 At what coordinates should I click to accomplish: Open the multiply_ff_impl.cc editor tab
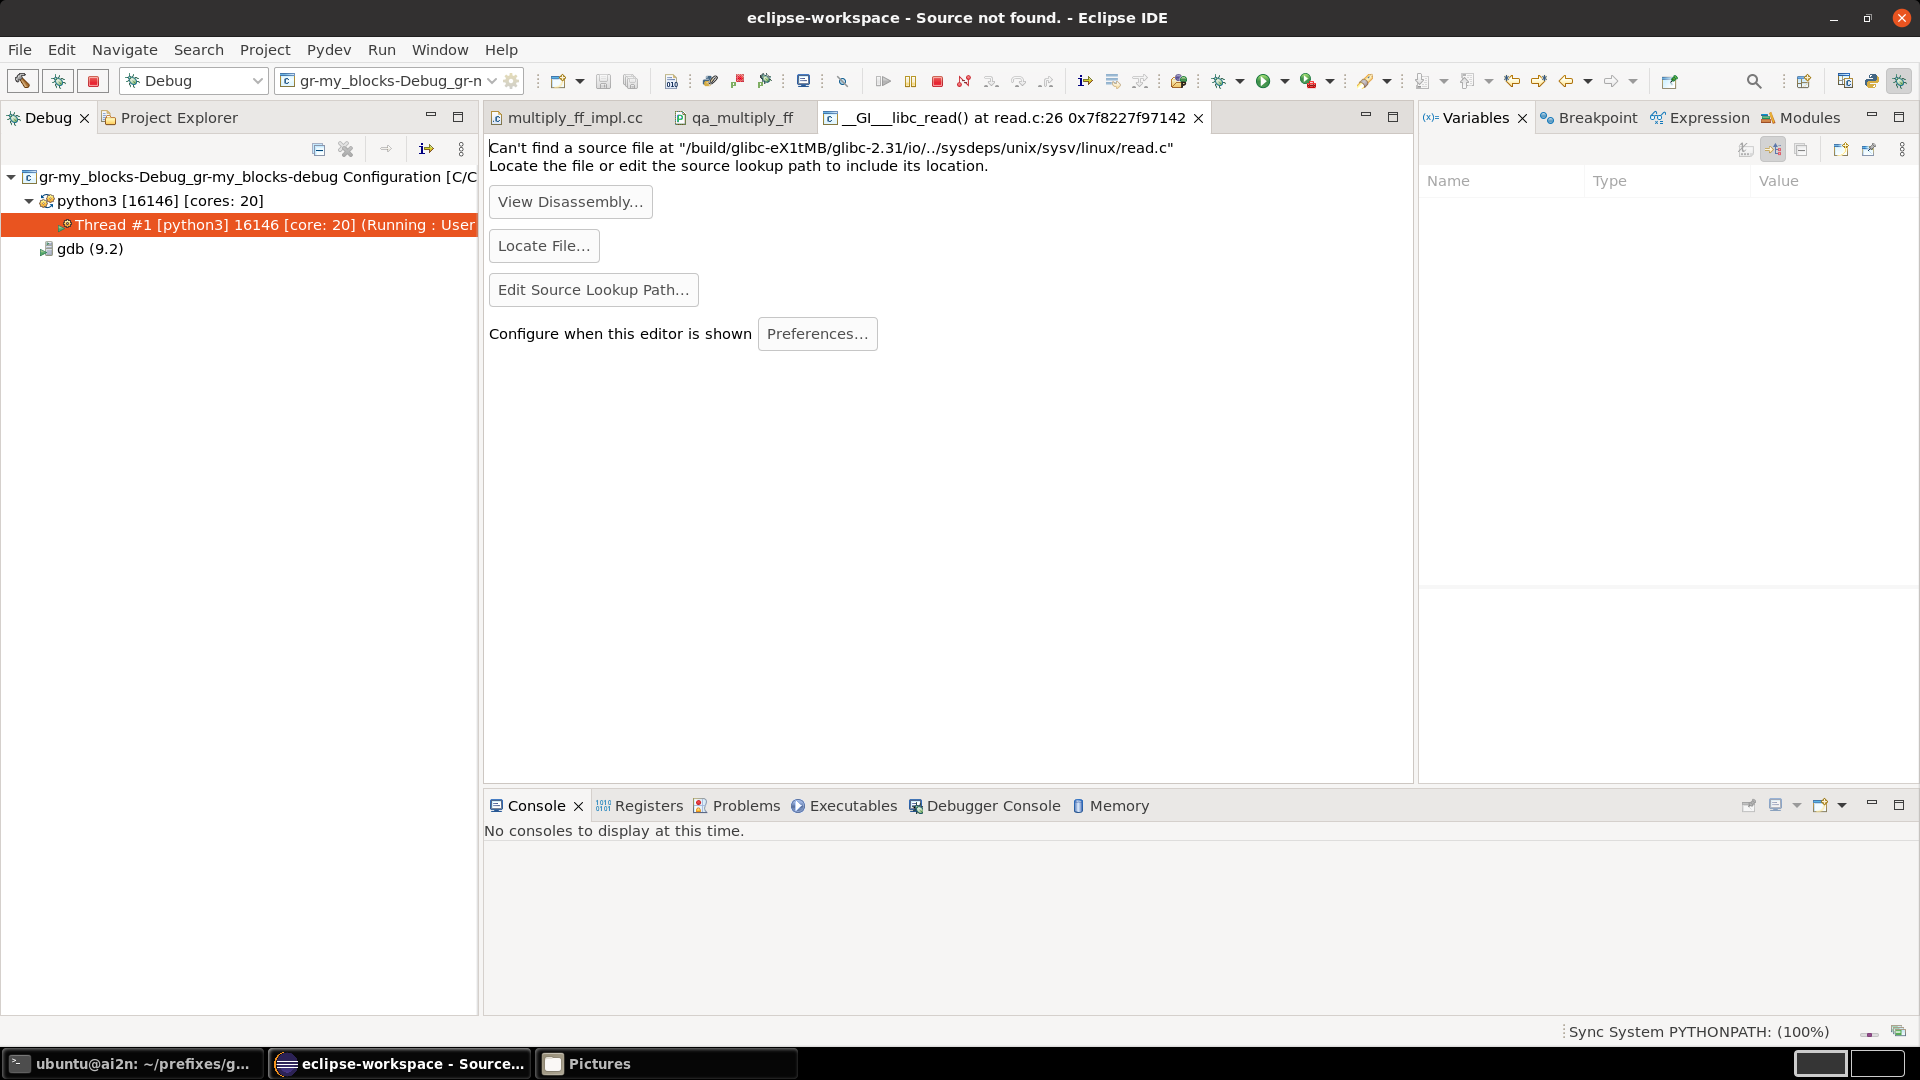[567, 118]
